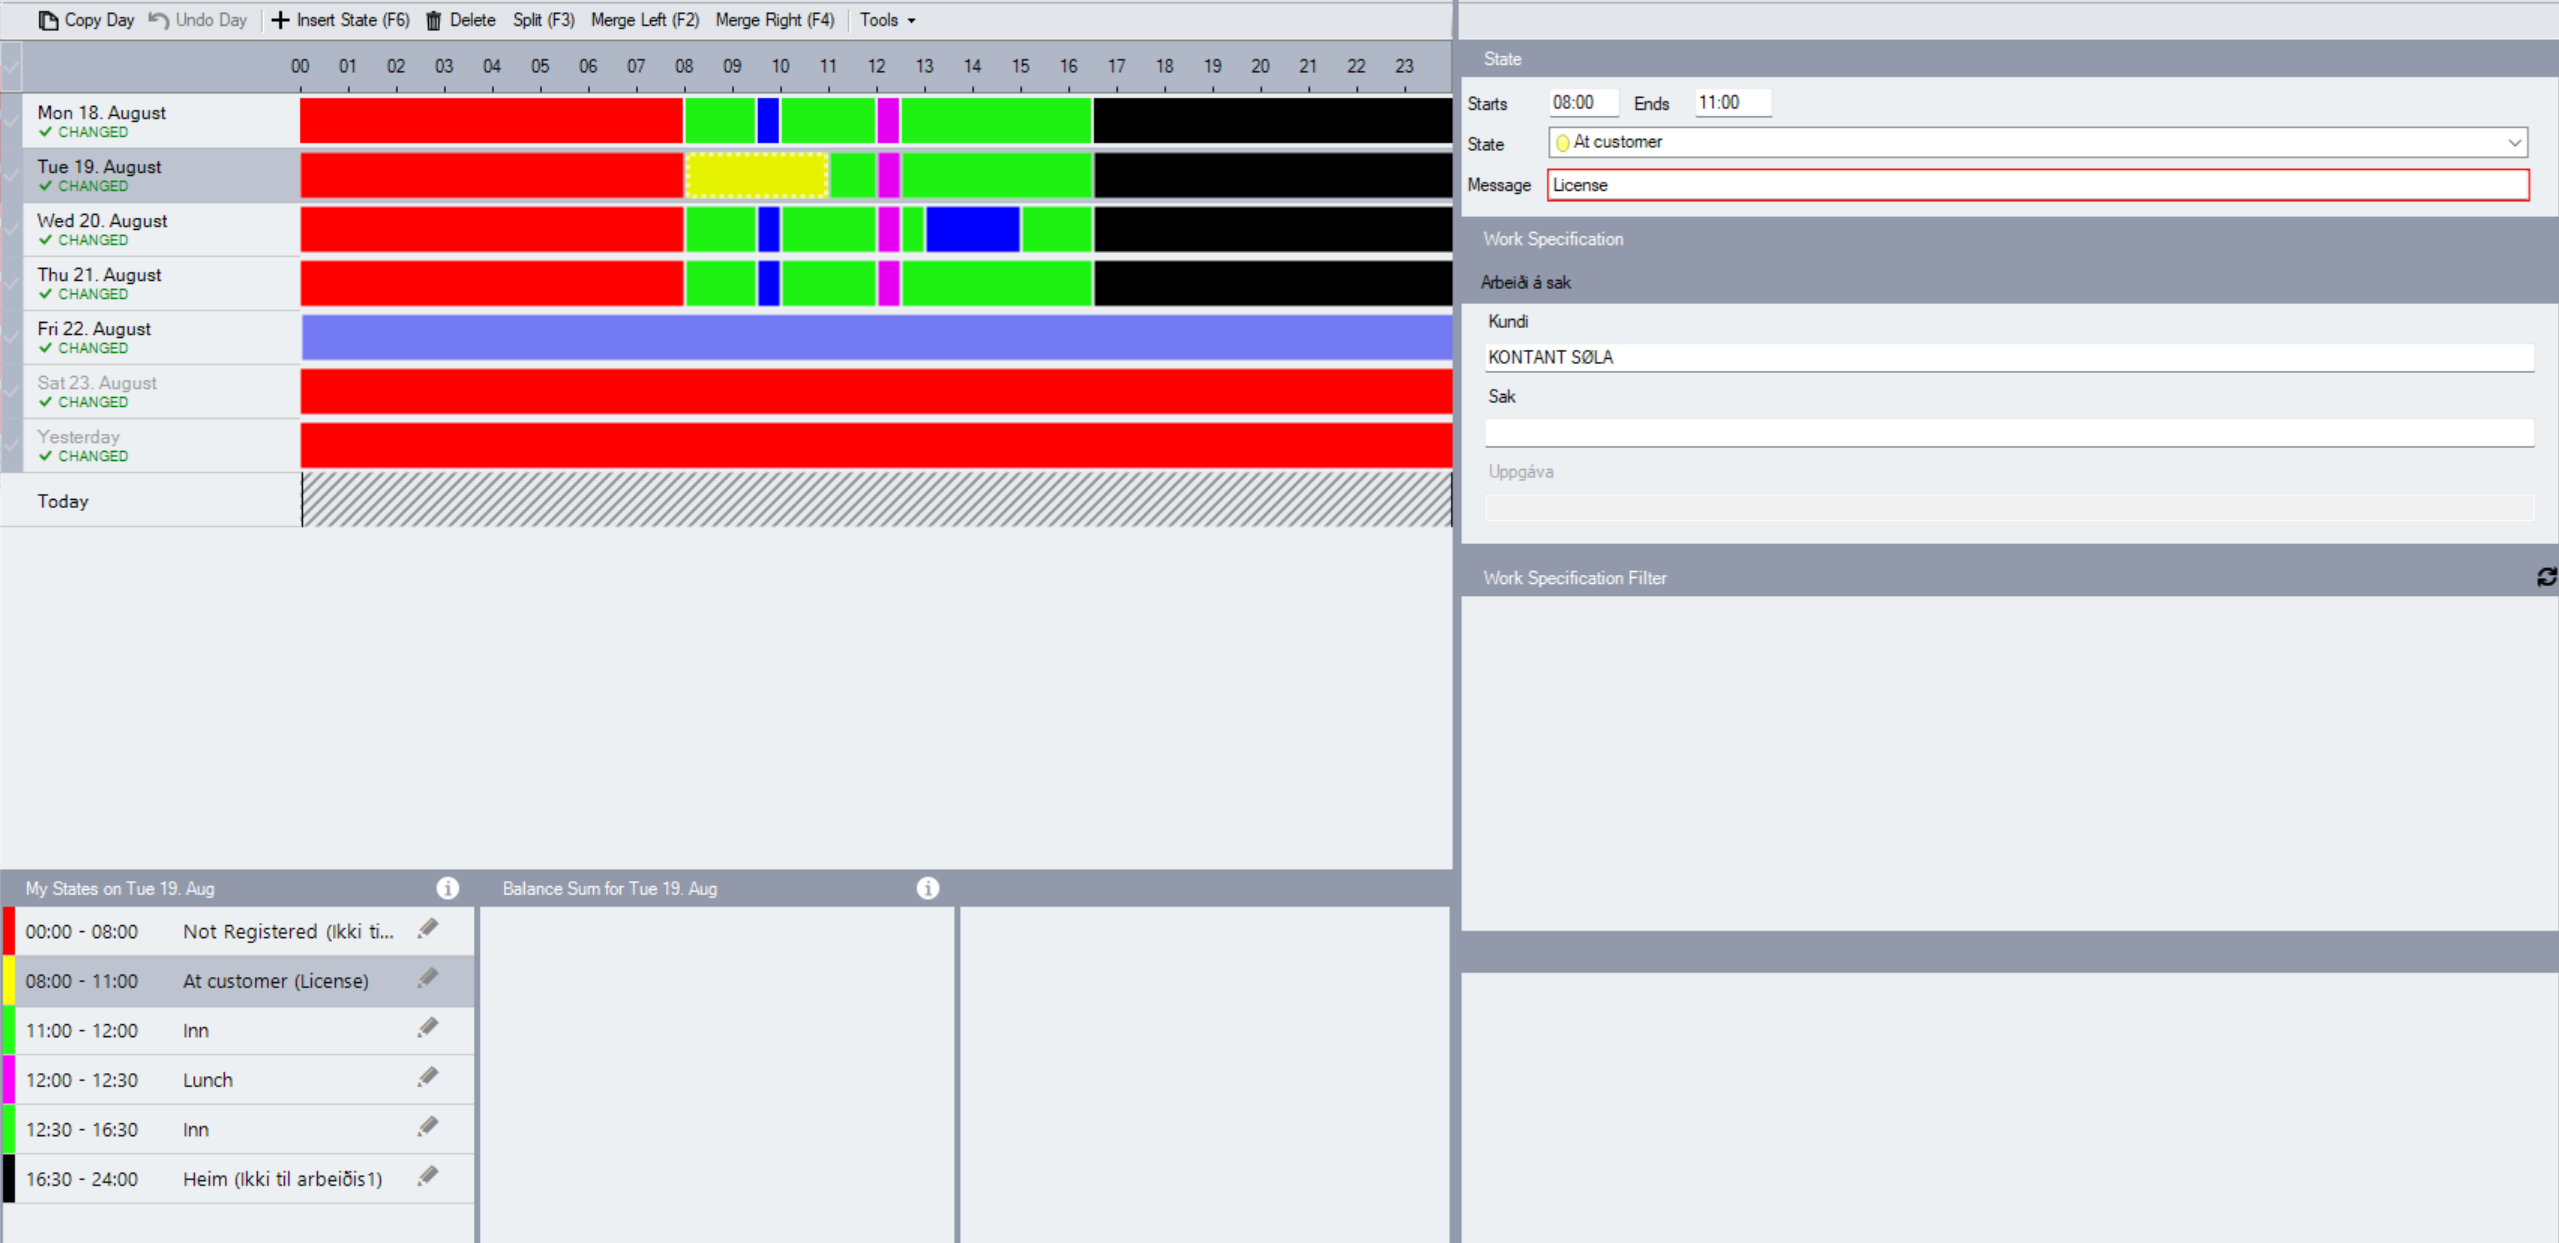Click the Kundi field KONTANT SØLA
Image resolution: width=2559 pixels, height=1243 pixels.
(x=2009, y=357)
